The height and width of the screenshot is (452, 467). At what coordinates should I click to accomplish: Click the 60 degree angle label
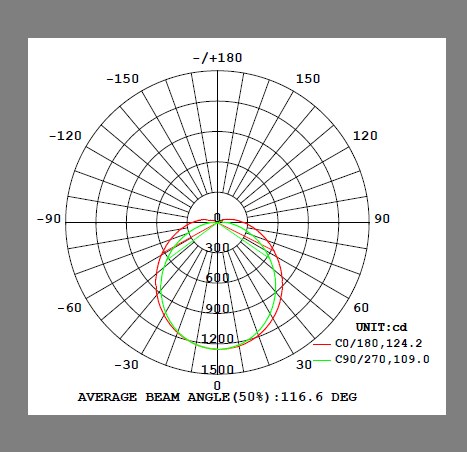pos(361,308)
